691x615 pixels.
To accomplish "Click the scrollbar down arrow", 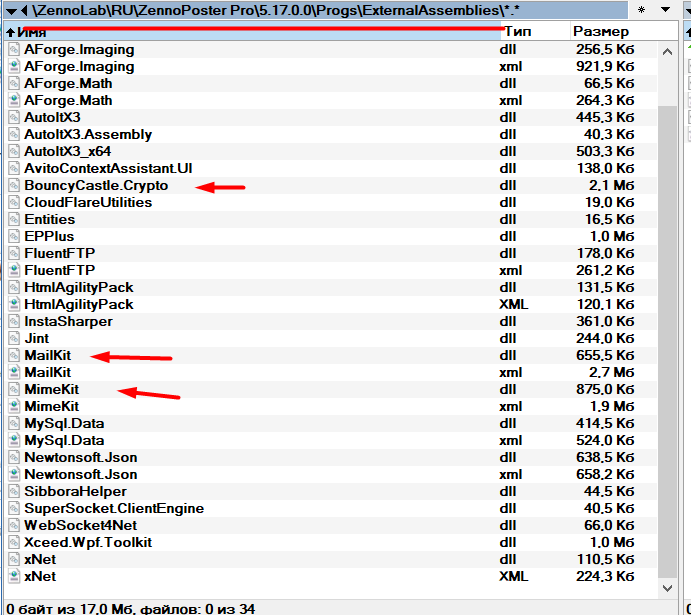I will coord(667,588).
